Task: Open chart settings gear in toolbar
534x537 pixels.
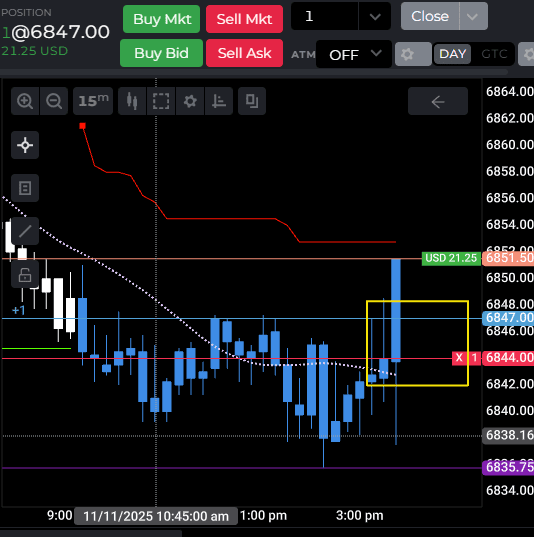Action: (x=190, y=101)
